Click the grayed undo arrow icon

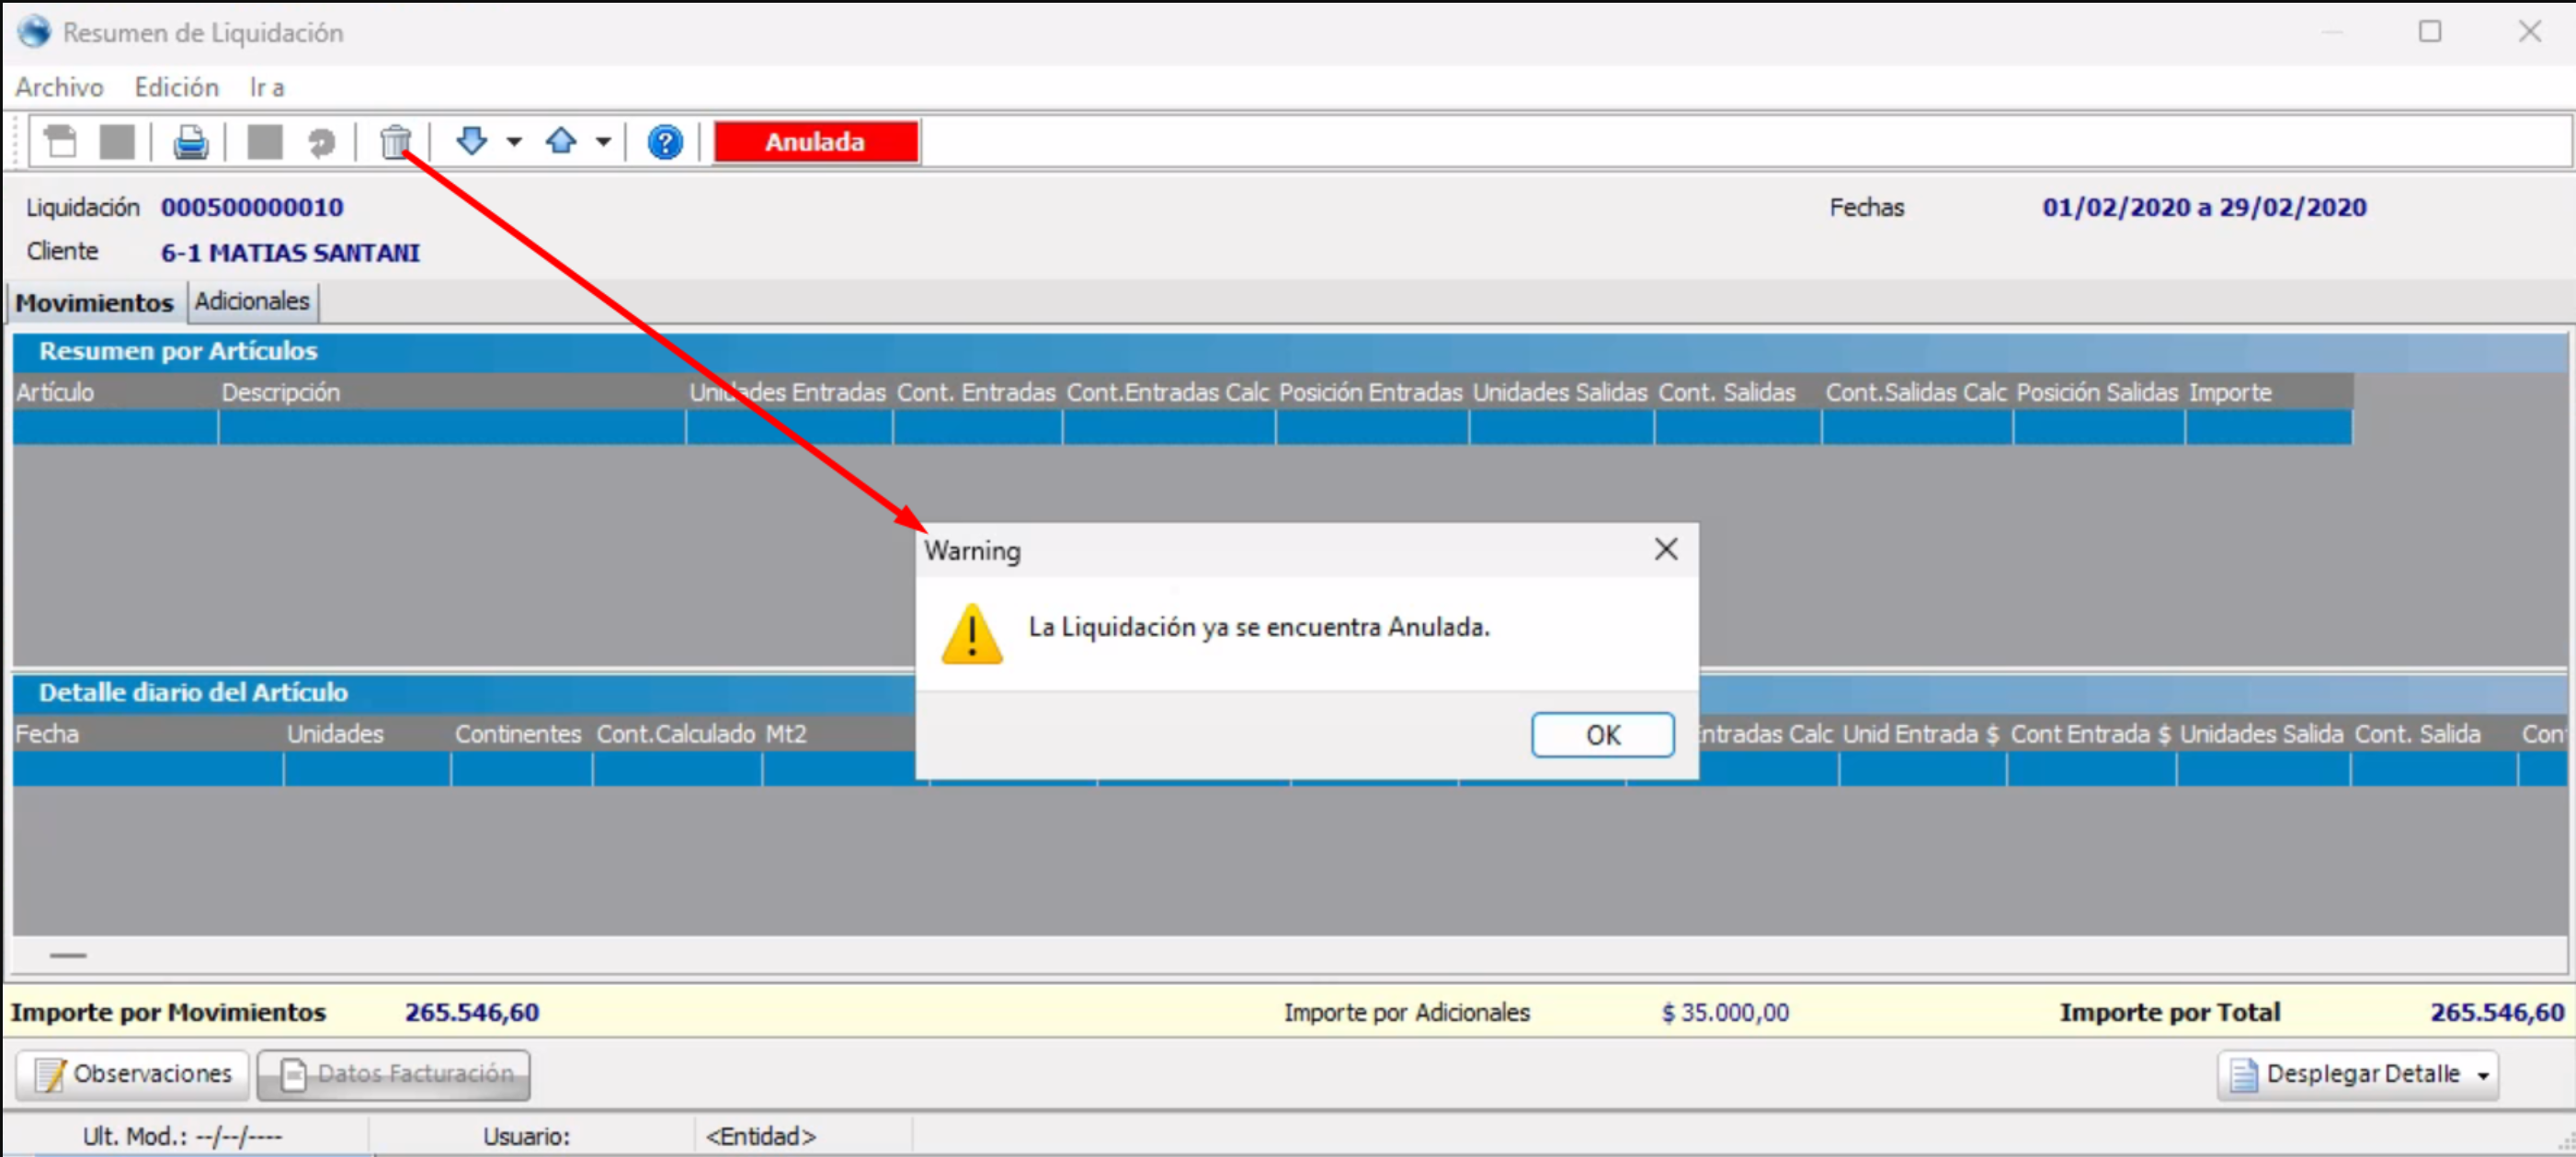321,142
